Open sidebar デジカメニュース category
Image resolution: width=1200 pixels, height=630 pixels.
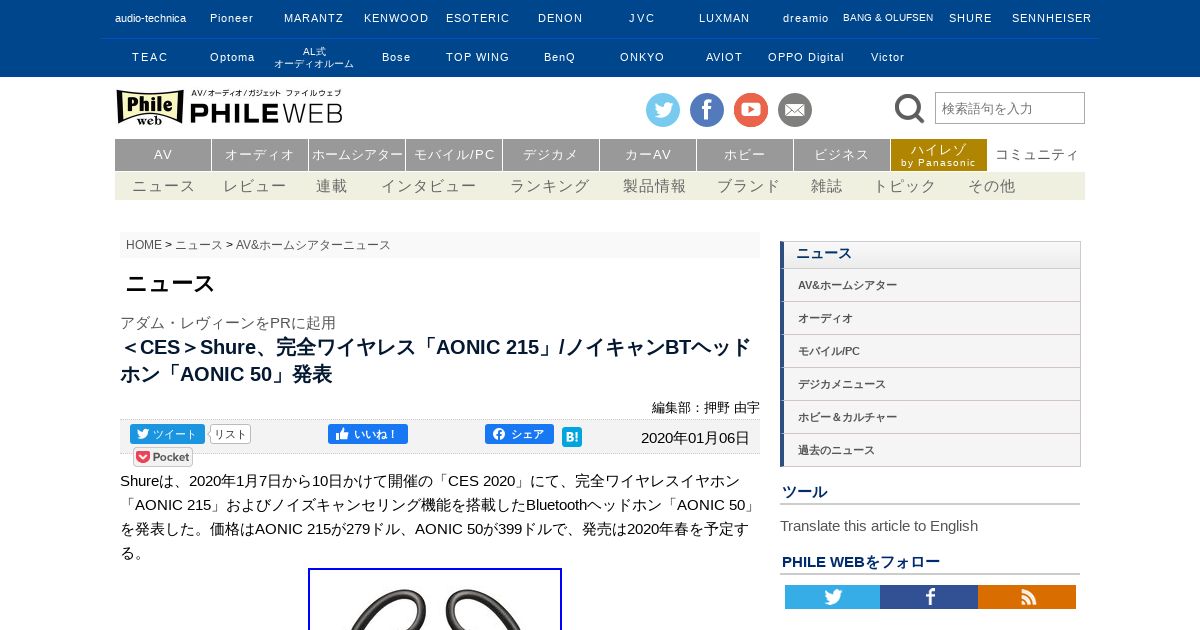(x=930, y=384)
